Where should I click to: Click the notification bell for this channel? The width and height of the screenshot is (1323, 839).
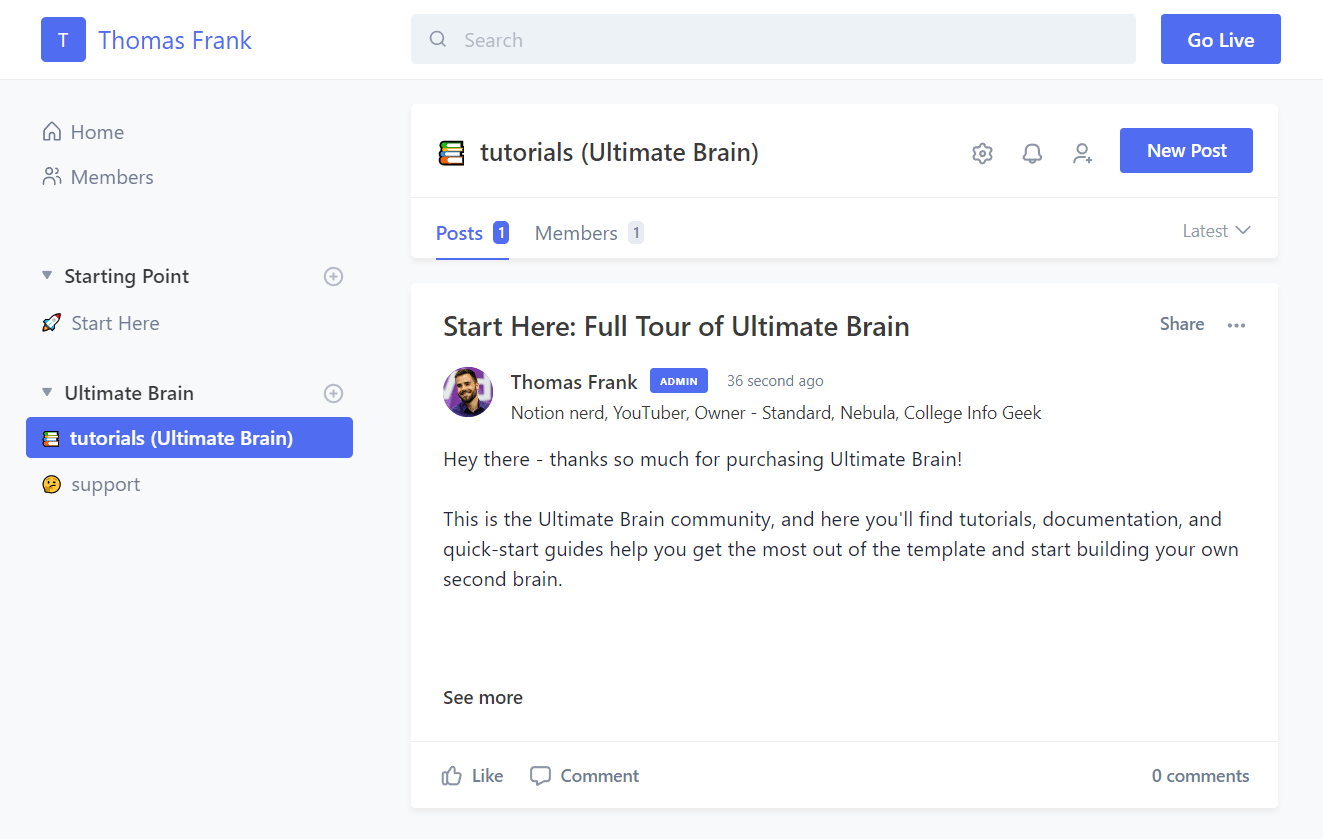[x=1032, y=152]
